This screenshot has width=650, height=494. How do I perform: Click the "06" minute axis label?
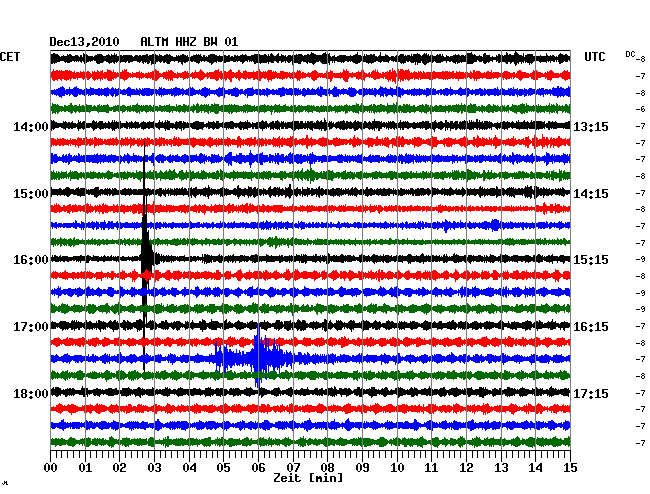tap(258, 467)
